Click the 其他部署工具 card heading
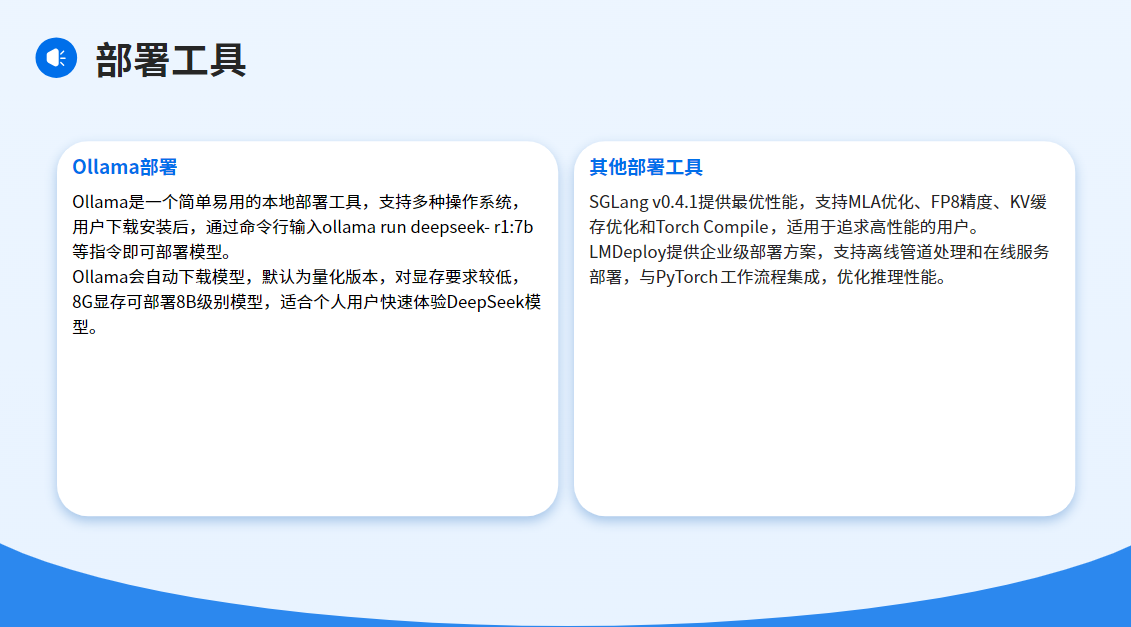This screenshot has width=1131, height=627. 646,167
